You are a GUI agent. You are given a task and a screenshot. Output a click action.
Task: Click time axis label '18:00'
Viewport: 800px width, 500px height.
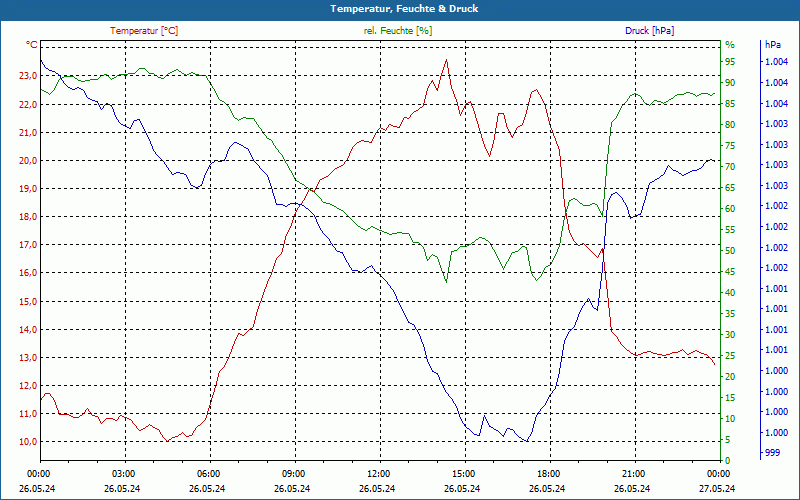[547, 474]
